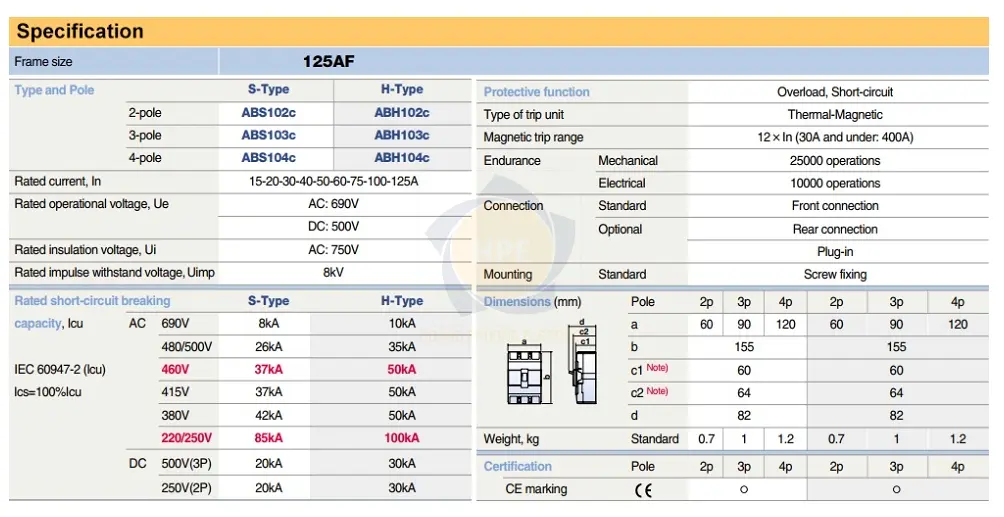
Task: Click the Frame size label
Action: click(x=44, y=62)
